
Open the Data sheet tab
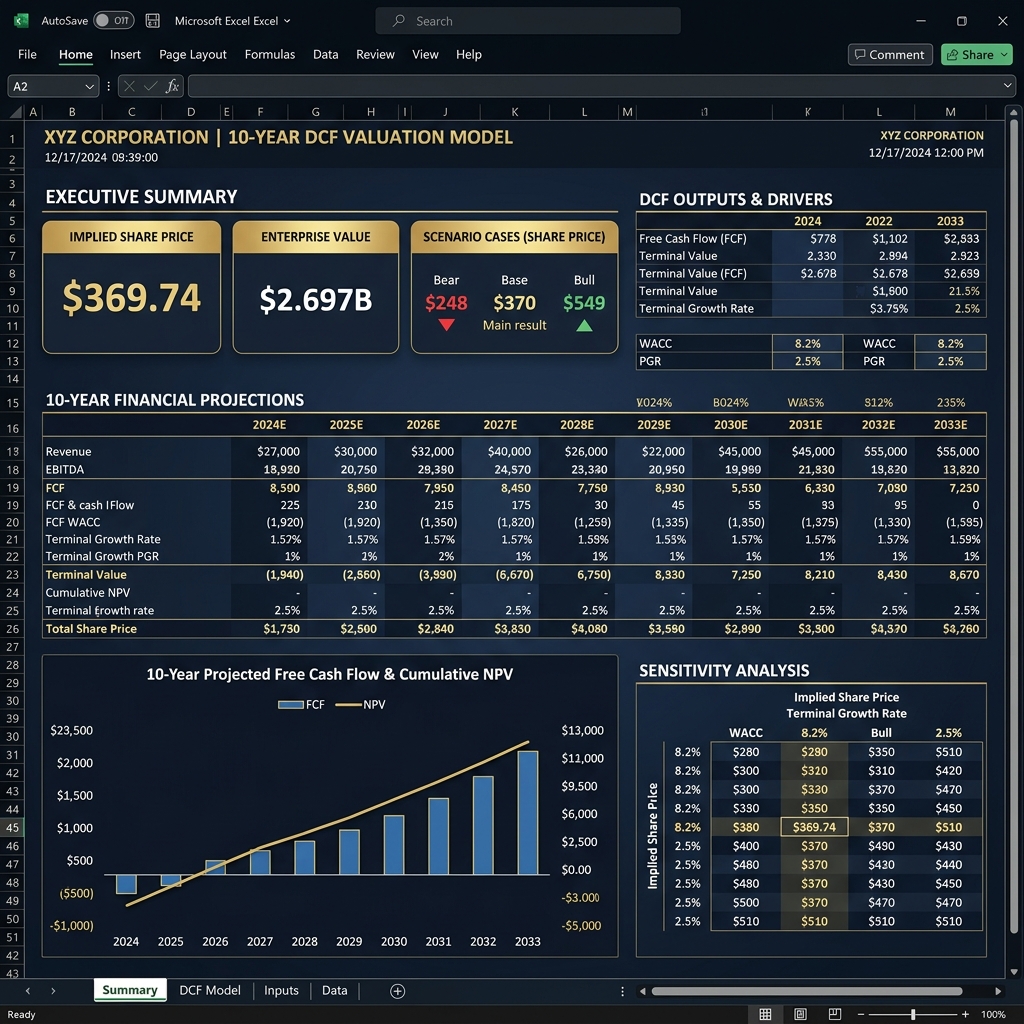coord(334,990)
